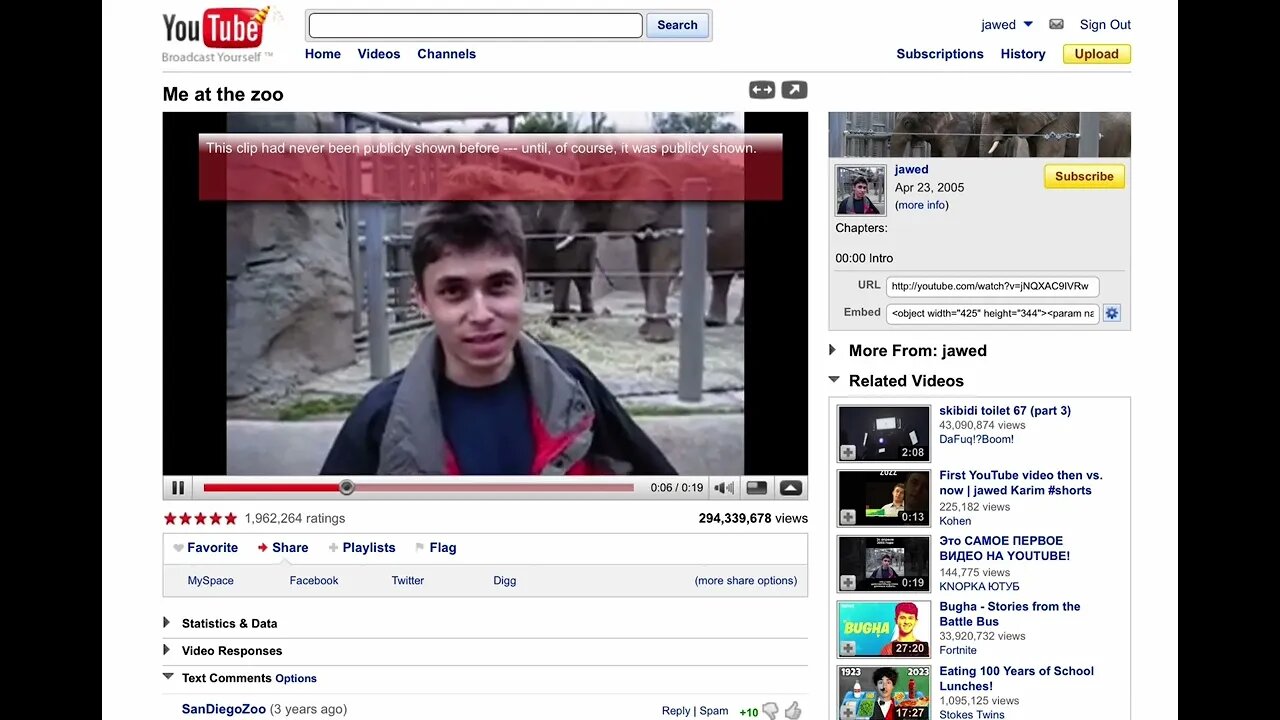Viewport: 1280px width, 720px height.
Task: Select the Playlists tab
Action: pos(362,548)
